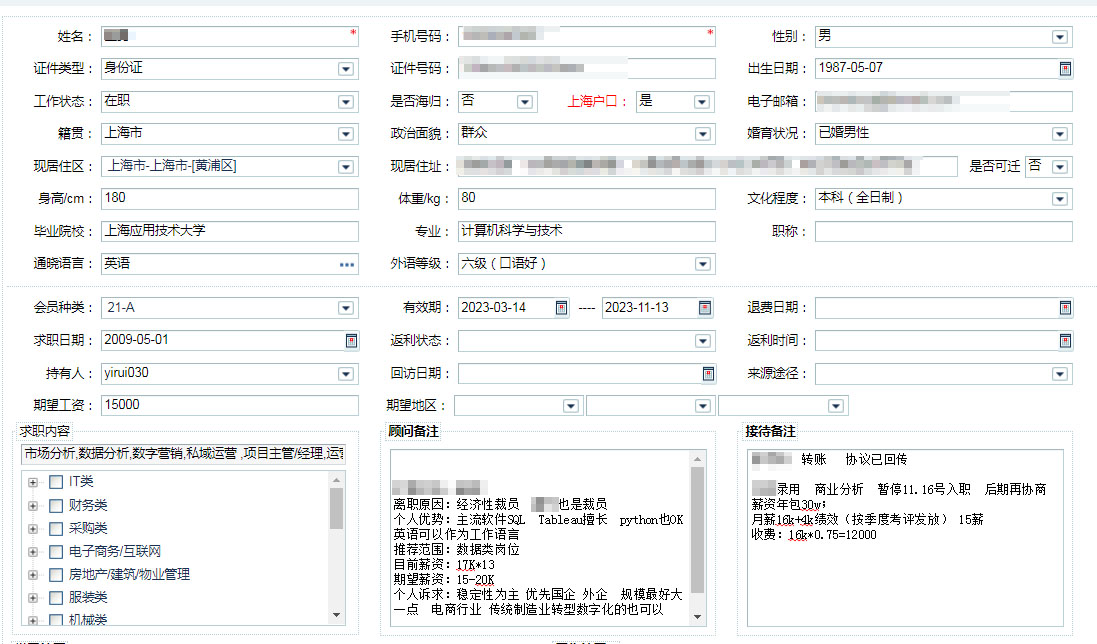Click the 毕业院校 input field
1097x644 pixels.
229,231
